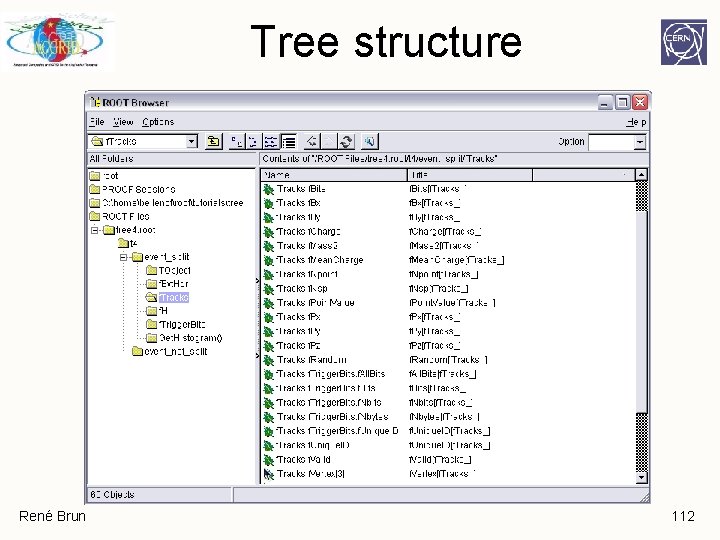Screen dimensions: 720x540
Task: Close the ROOT Browser window
Action: pos(640,102)
